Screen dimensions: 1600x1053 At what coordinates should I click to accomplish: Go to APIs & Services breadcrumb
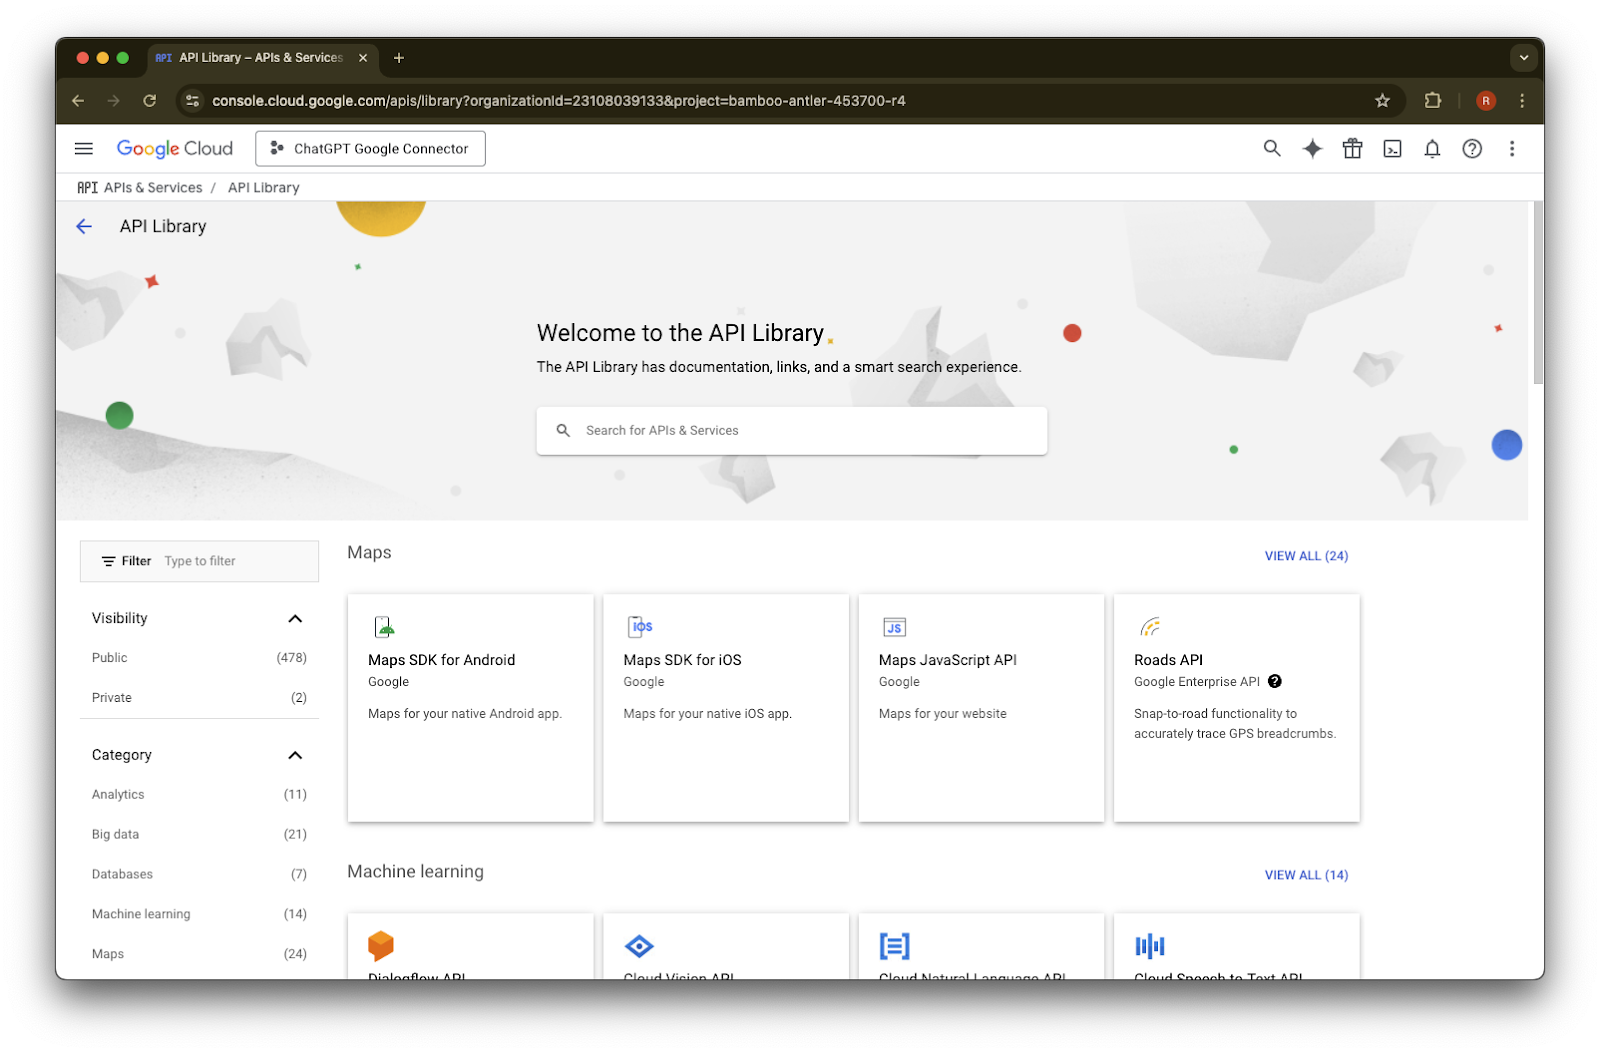pos(153,188)
